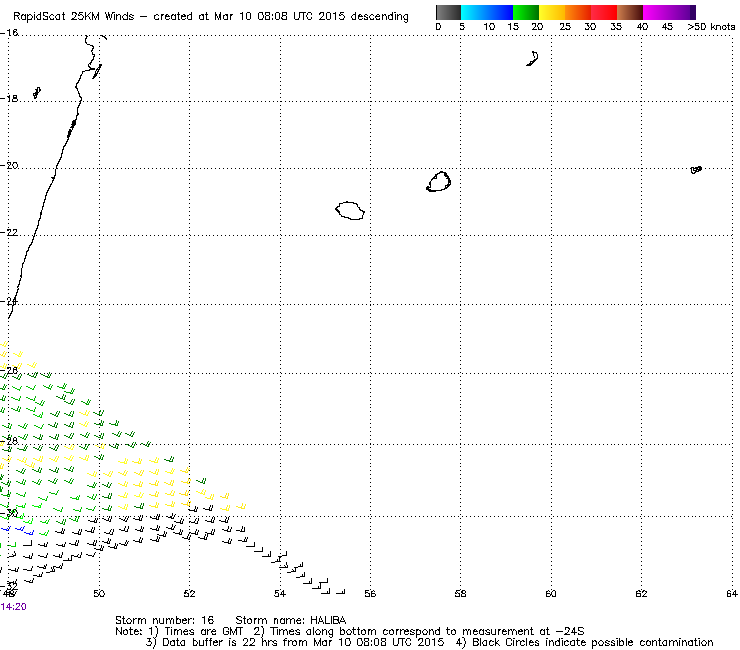Click the longitude label 54 on the axis
The width and height of the screenshot is (740, 650).
click(280, 593)
